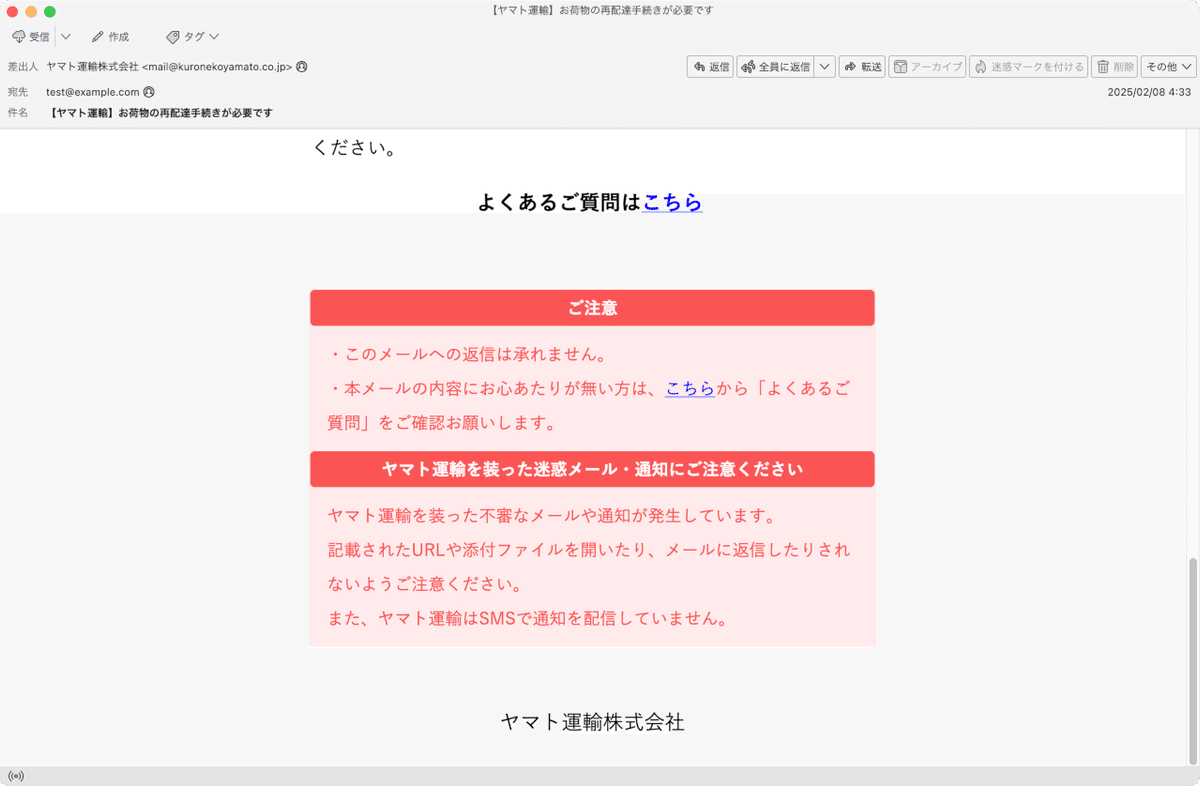Click the ヤマト運輸株式会社 footer text

click(x=593, y=722)
